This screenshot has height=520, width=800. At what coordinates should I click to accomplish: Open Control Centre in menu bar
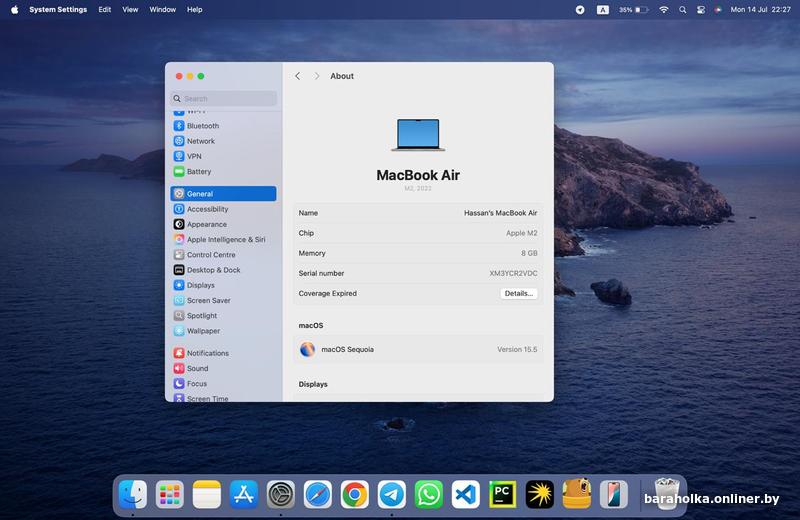(x=701, y=10)
